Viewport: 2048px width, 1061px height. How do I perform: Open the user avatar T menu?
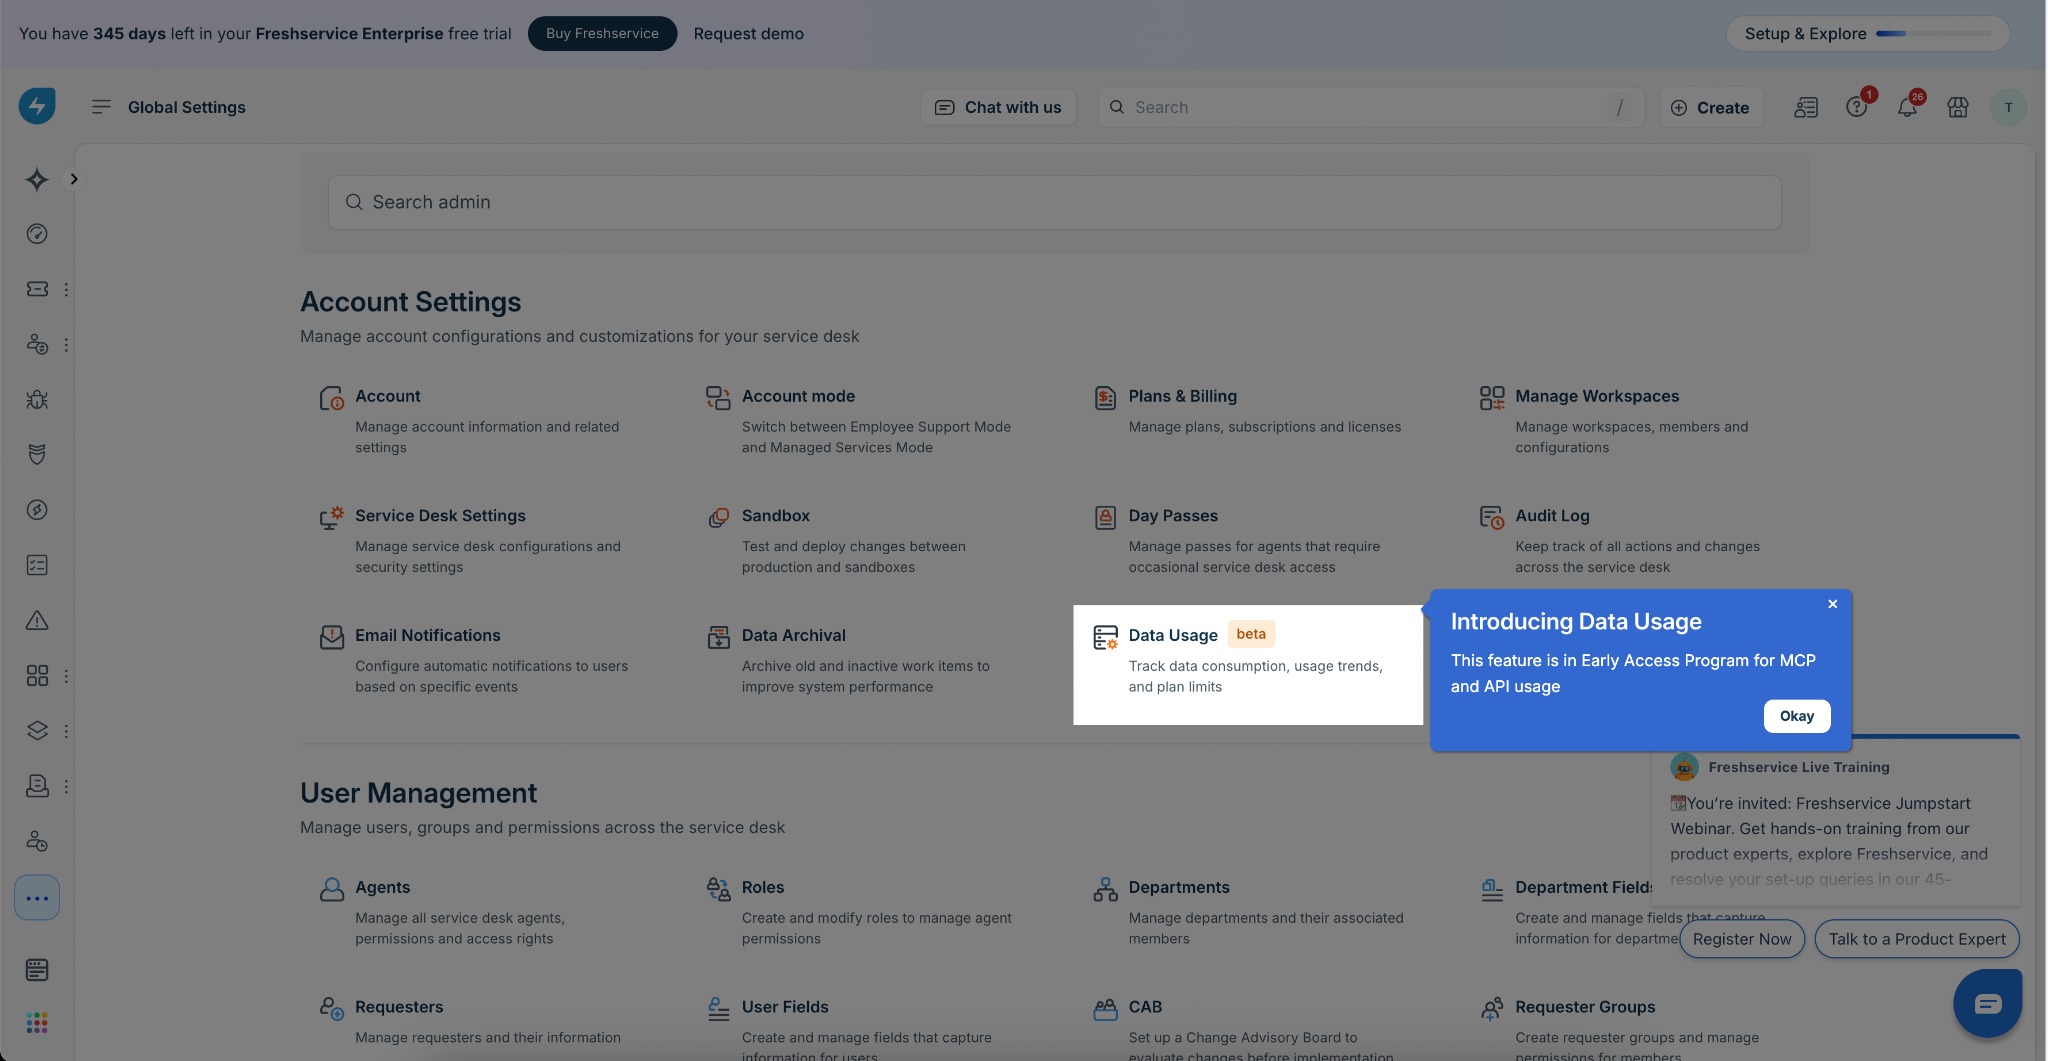(x=2008, y=107)
